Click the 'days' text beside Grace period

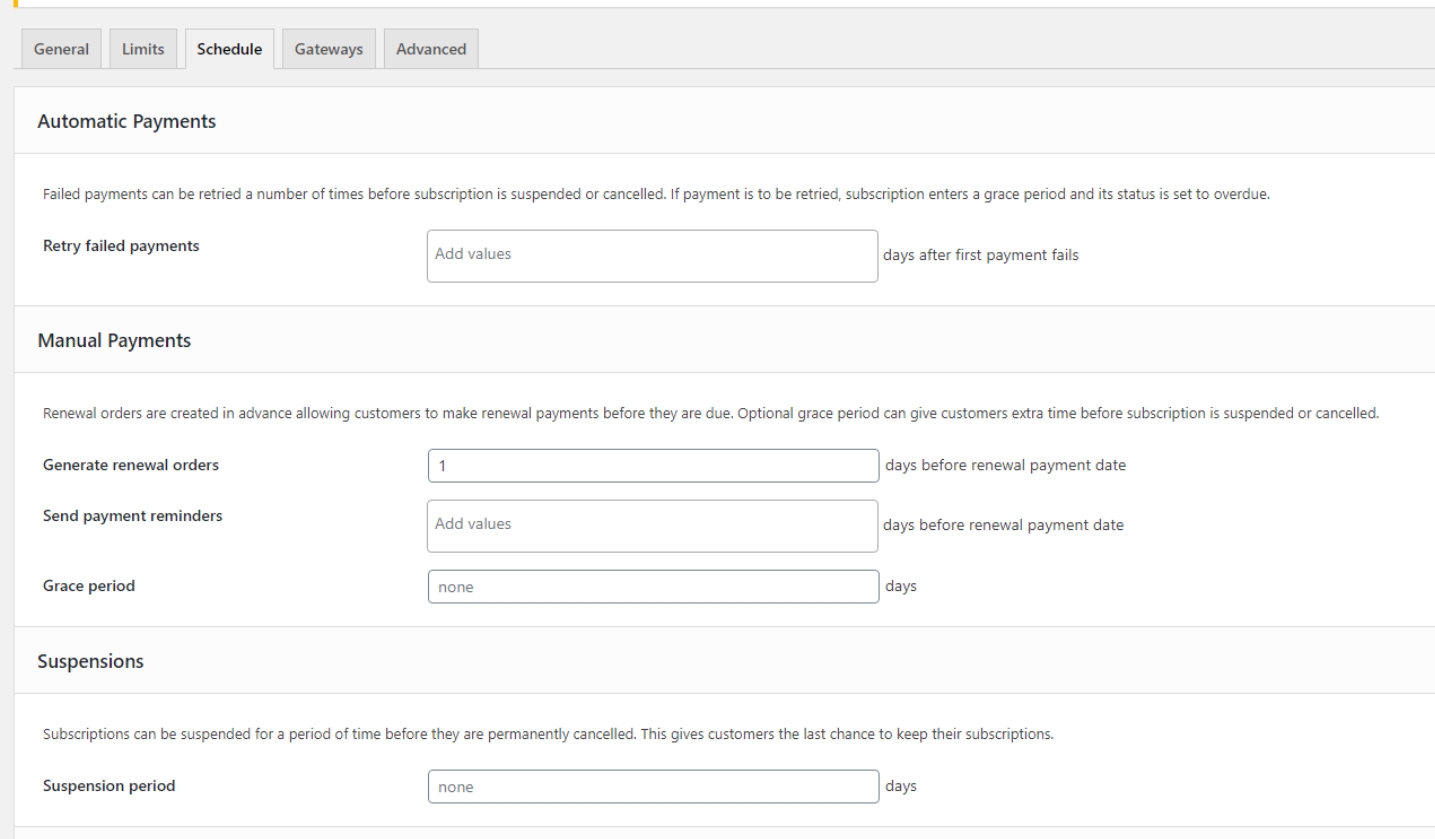coord(900,586)
